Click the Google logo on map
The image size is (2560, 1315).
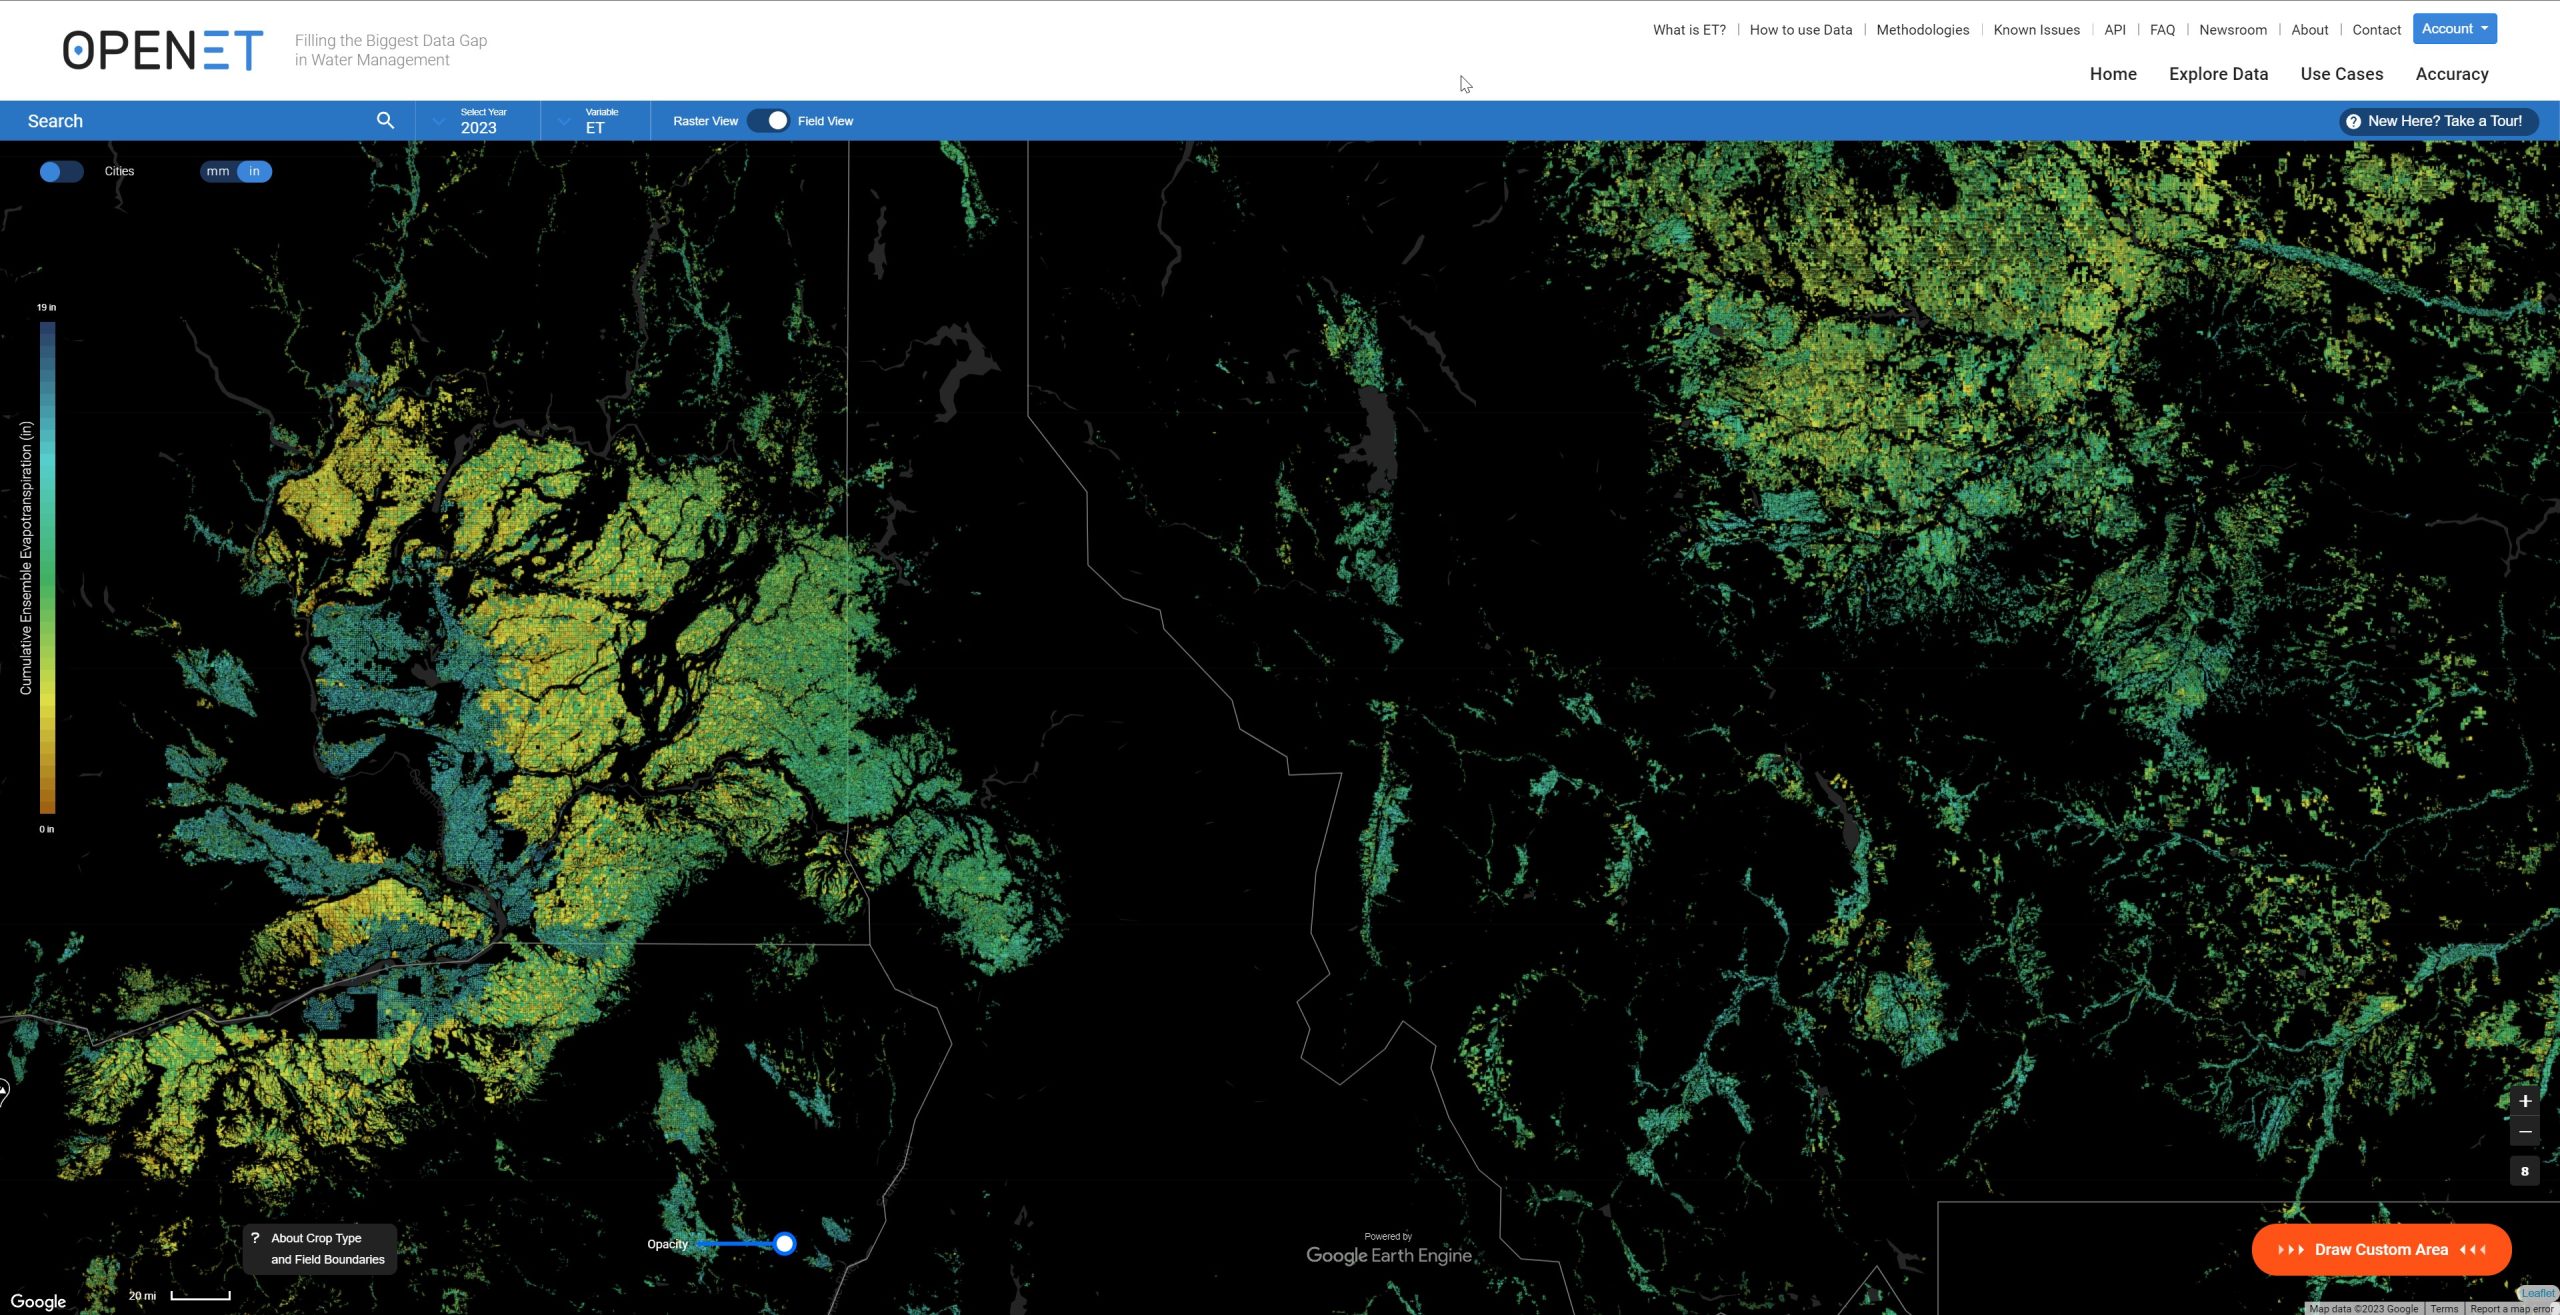point(38,1301)
